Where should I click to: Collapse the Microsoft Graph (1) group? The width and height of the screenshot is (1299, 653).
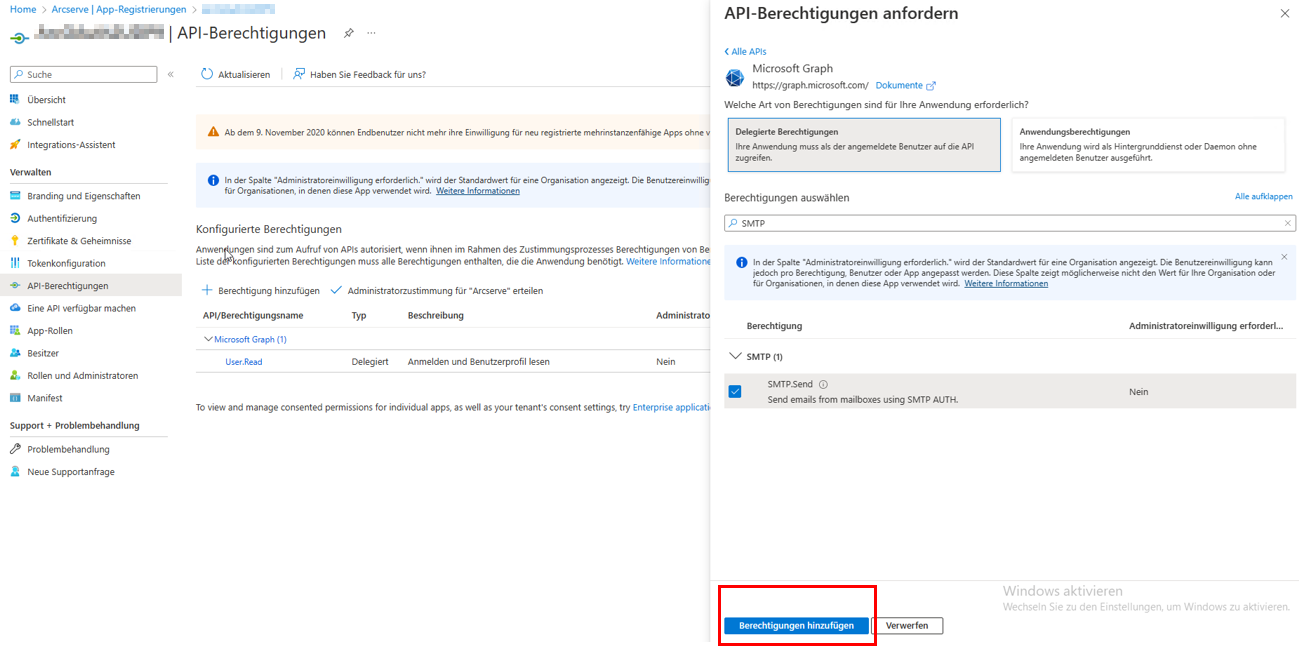coord(208,340)
